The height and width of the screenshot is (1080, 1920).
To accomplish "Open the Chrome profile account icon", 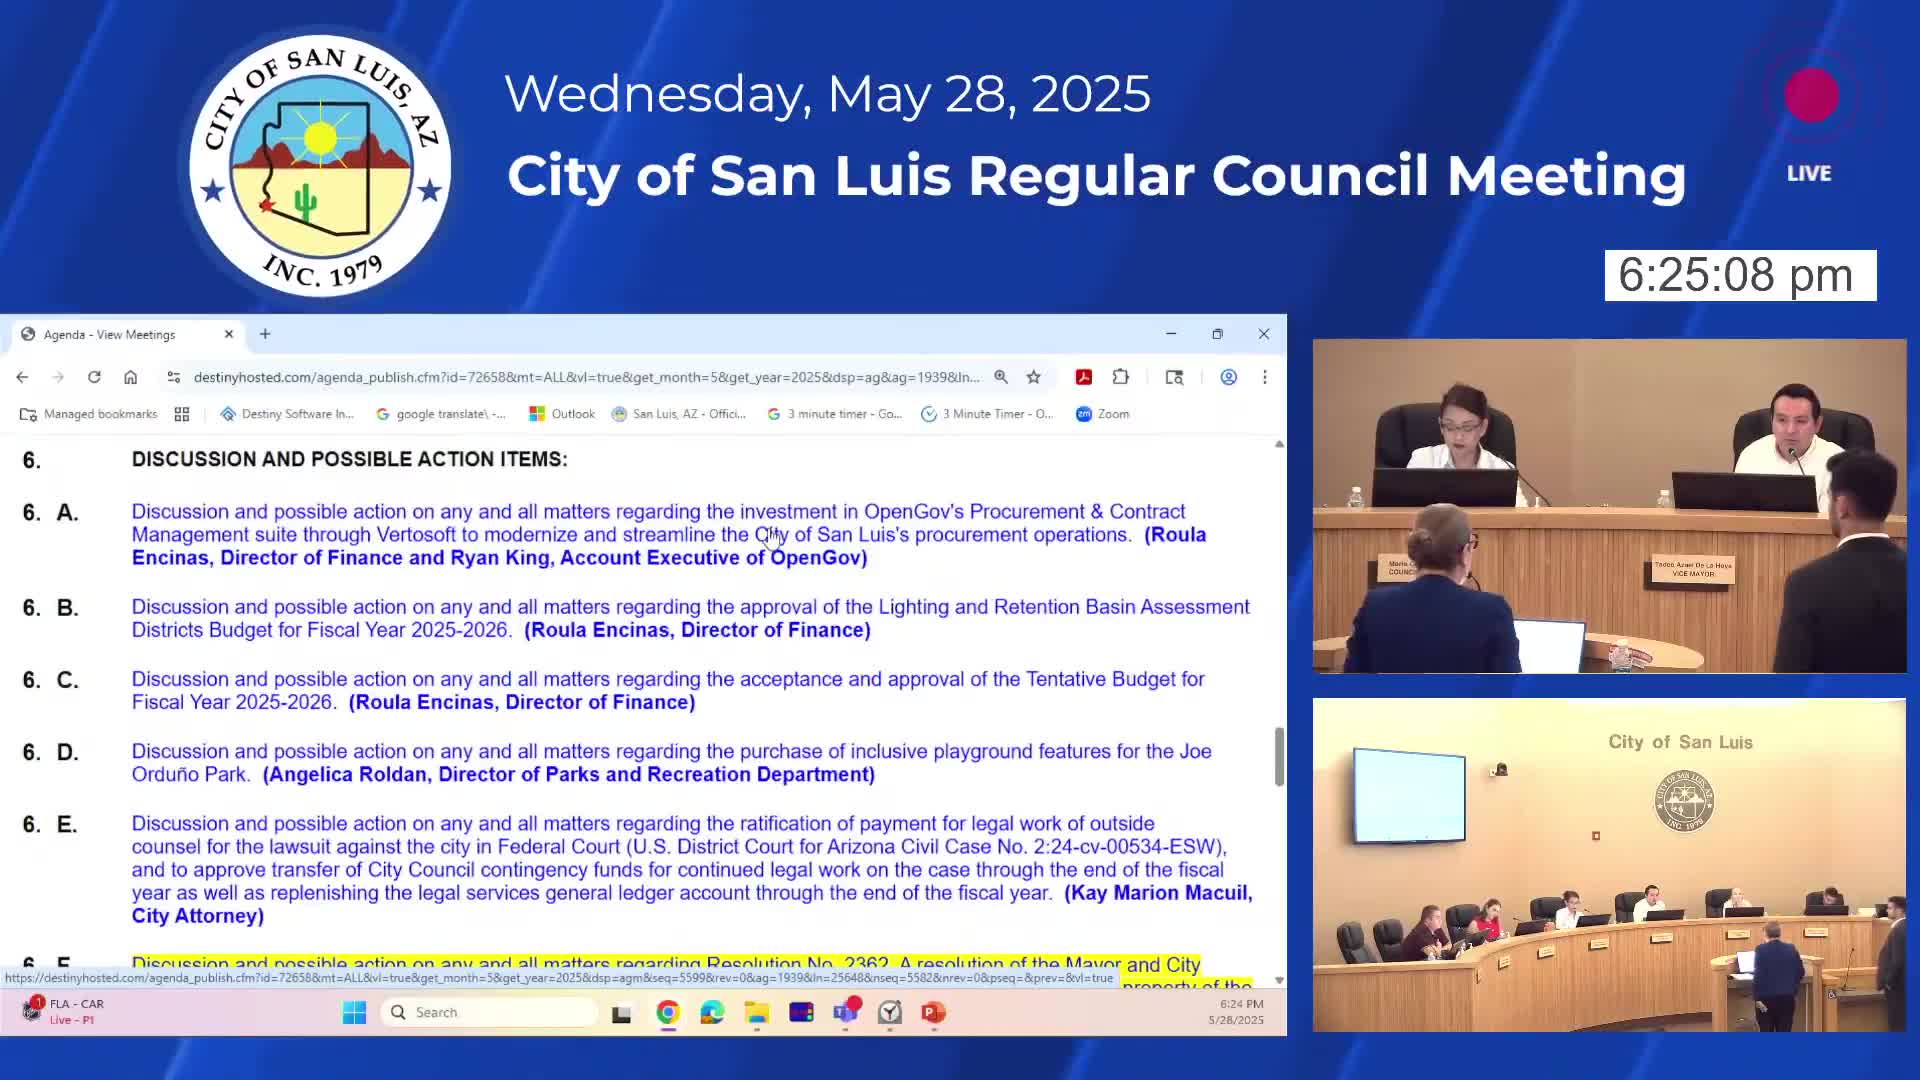I will pyautogui.click(x=1228, y=377).
